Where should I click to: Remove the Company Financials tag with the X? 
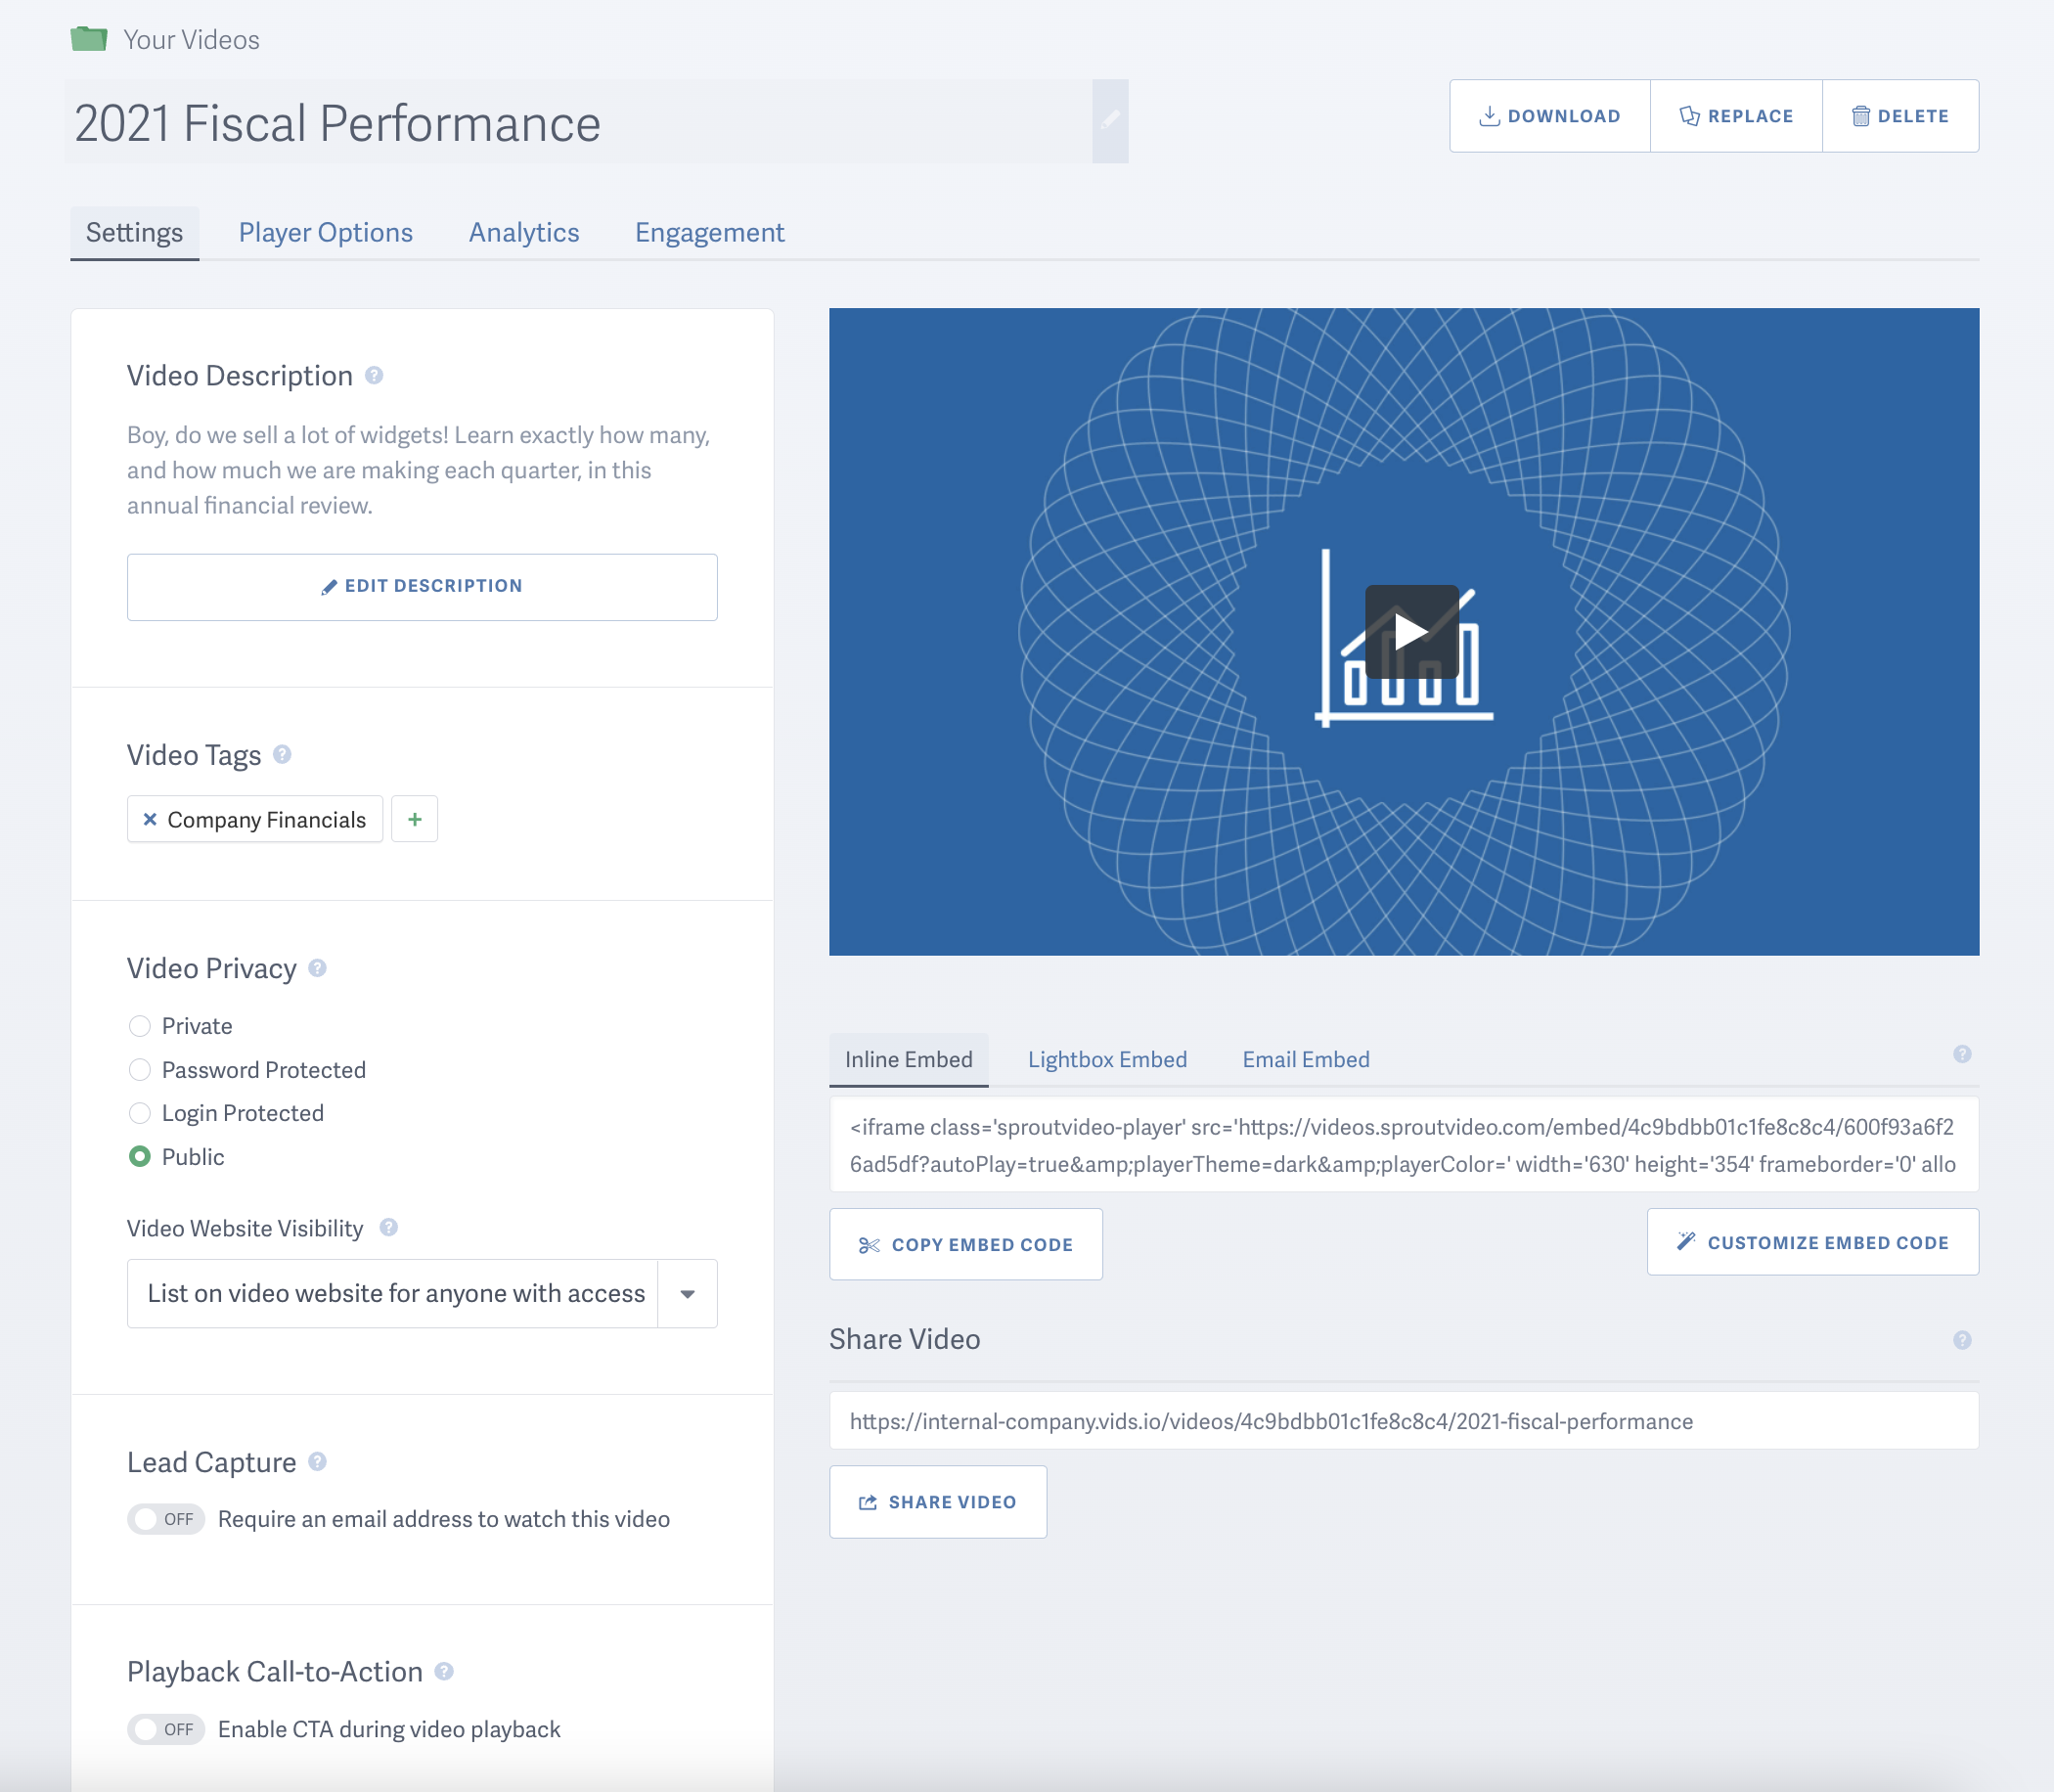pos(150,819)
